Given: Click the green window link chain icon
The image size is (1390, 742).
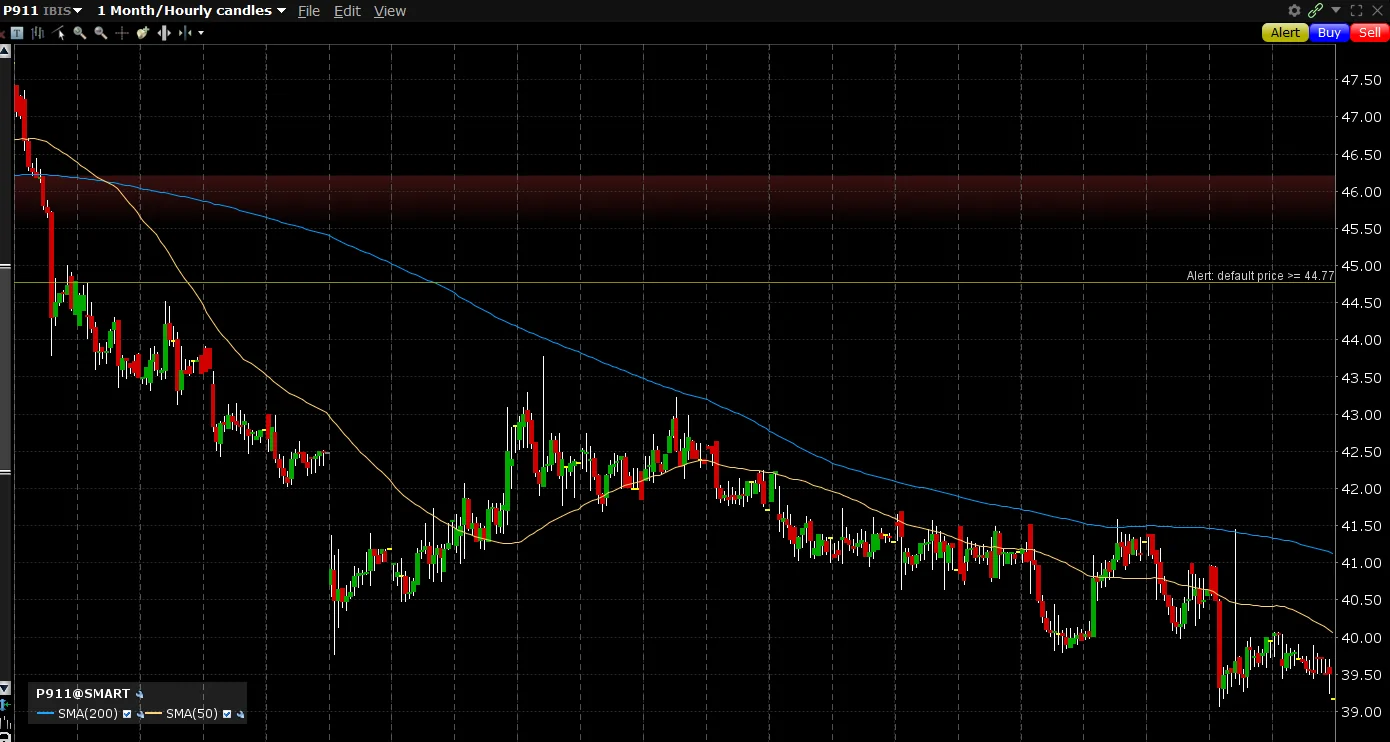Looking at the screenshot, I should (1315, 10).
